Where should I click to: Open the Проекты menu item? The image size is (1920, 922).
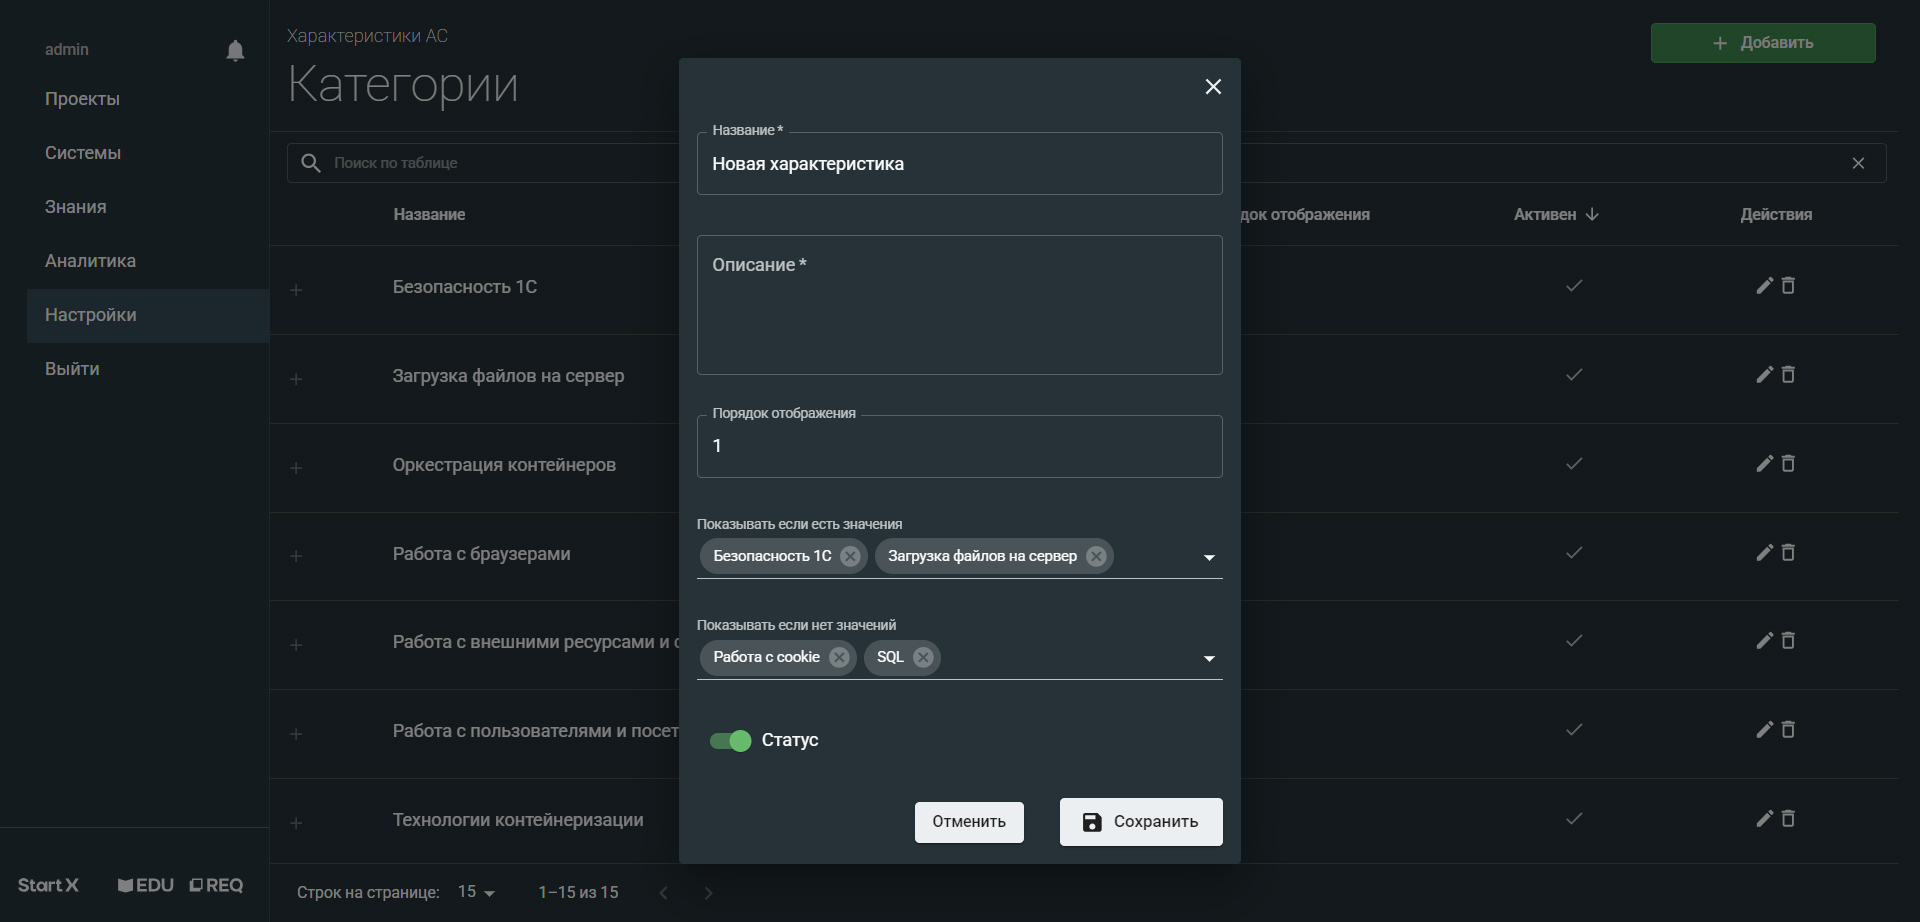pos(82,99)
